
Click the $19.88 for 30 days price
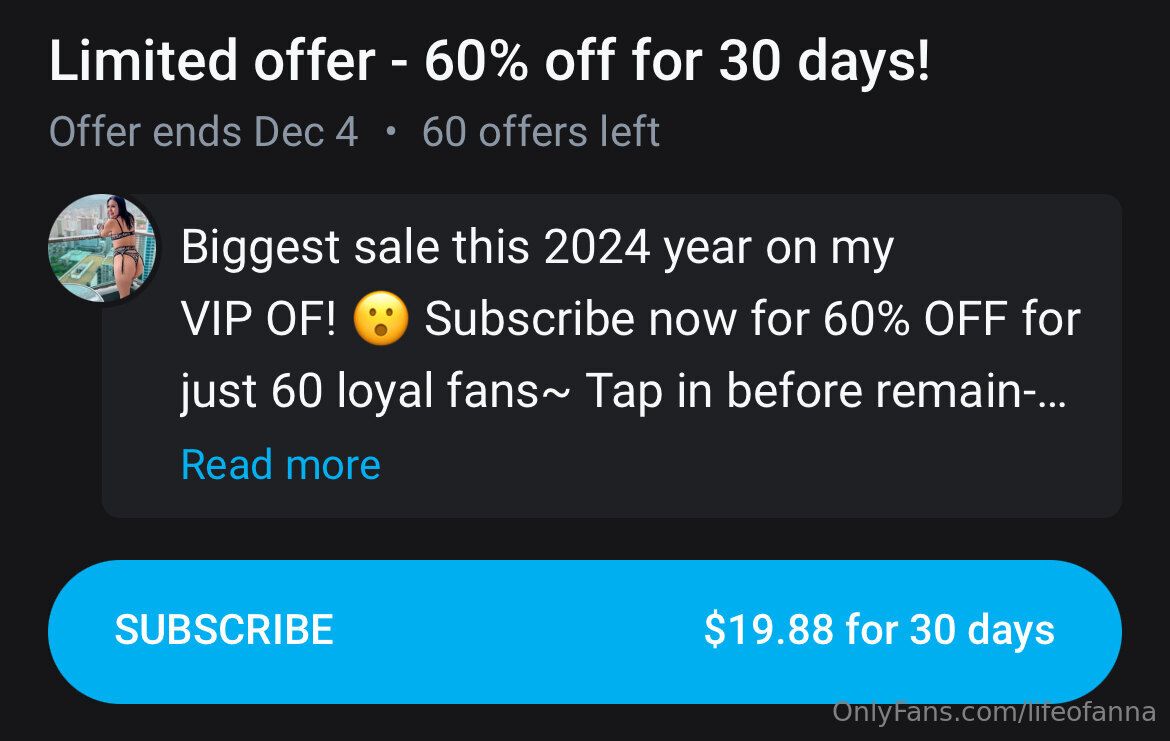click(878, 630)
